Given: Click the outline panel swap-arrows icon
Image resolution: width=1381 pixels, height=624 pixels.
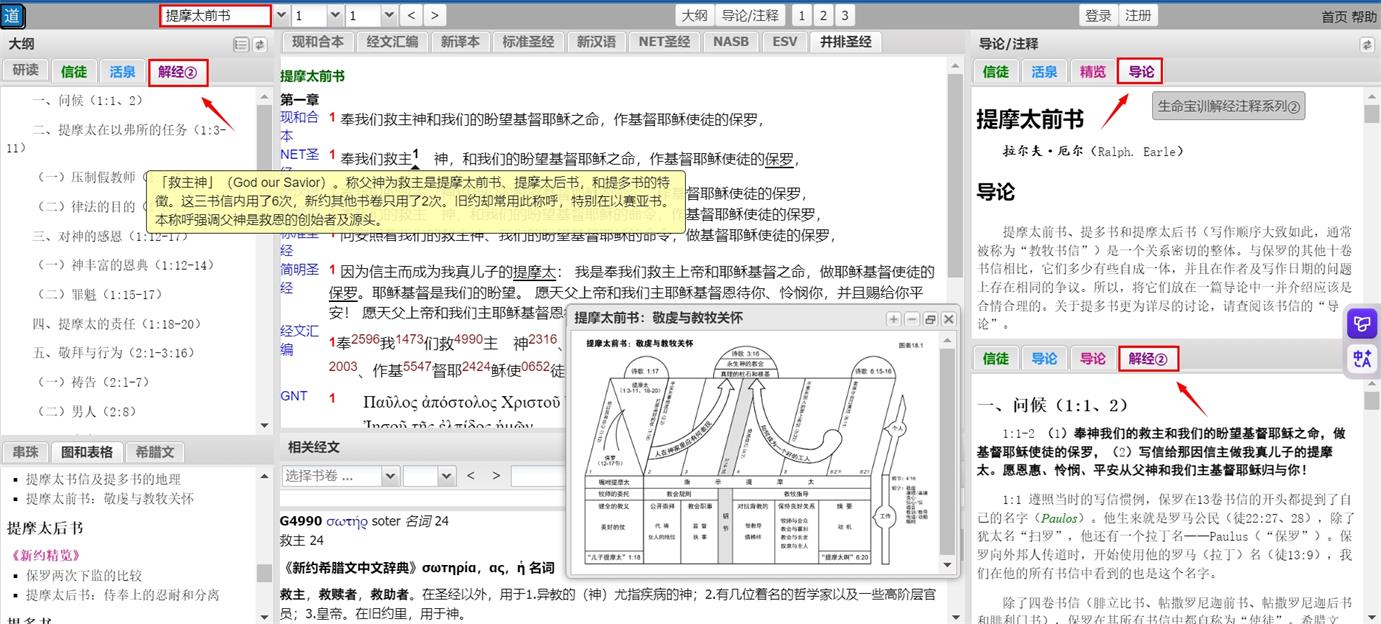Looking at the screenshot, I should (260, 44).
